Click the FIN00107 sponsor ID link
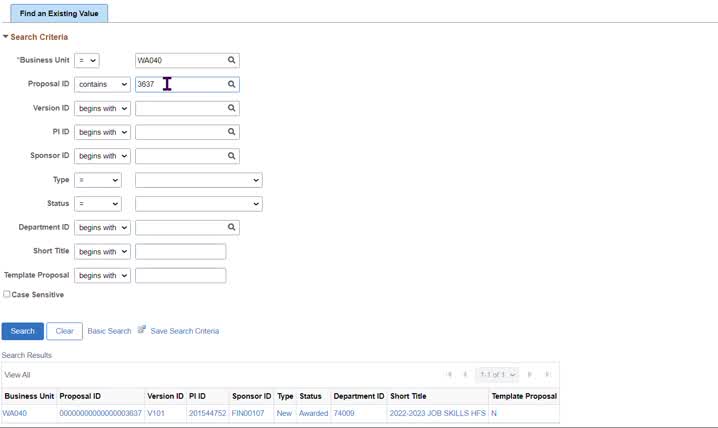Viewport: 718px width, 428px height. (x=248, y=413)
